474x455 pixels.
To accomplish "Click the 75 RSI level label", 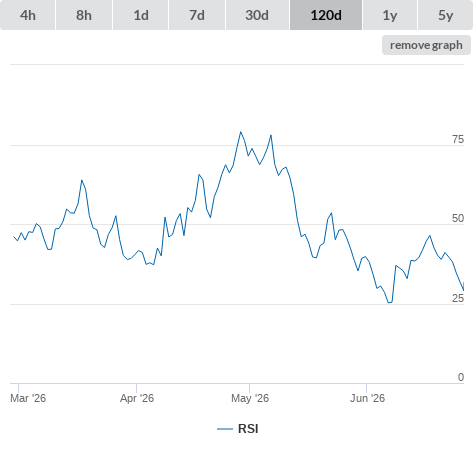I will pos(458,139).
